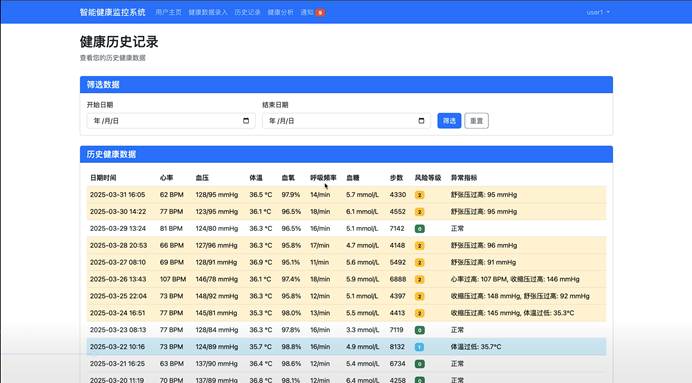Click heart rate 107 BPM cell
The image size is (692, 383).
click(173, 279)
